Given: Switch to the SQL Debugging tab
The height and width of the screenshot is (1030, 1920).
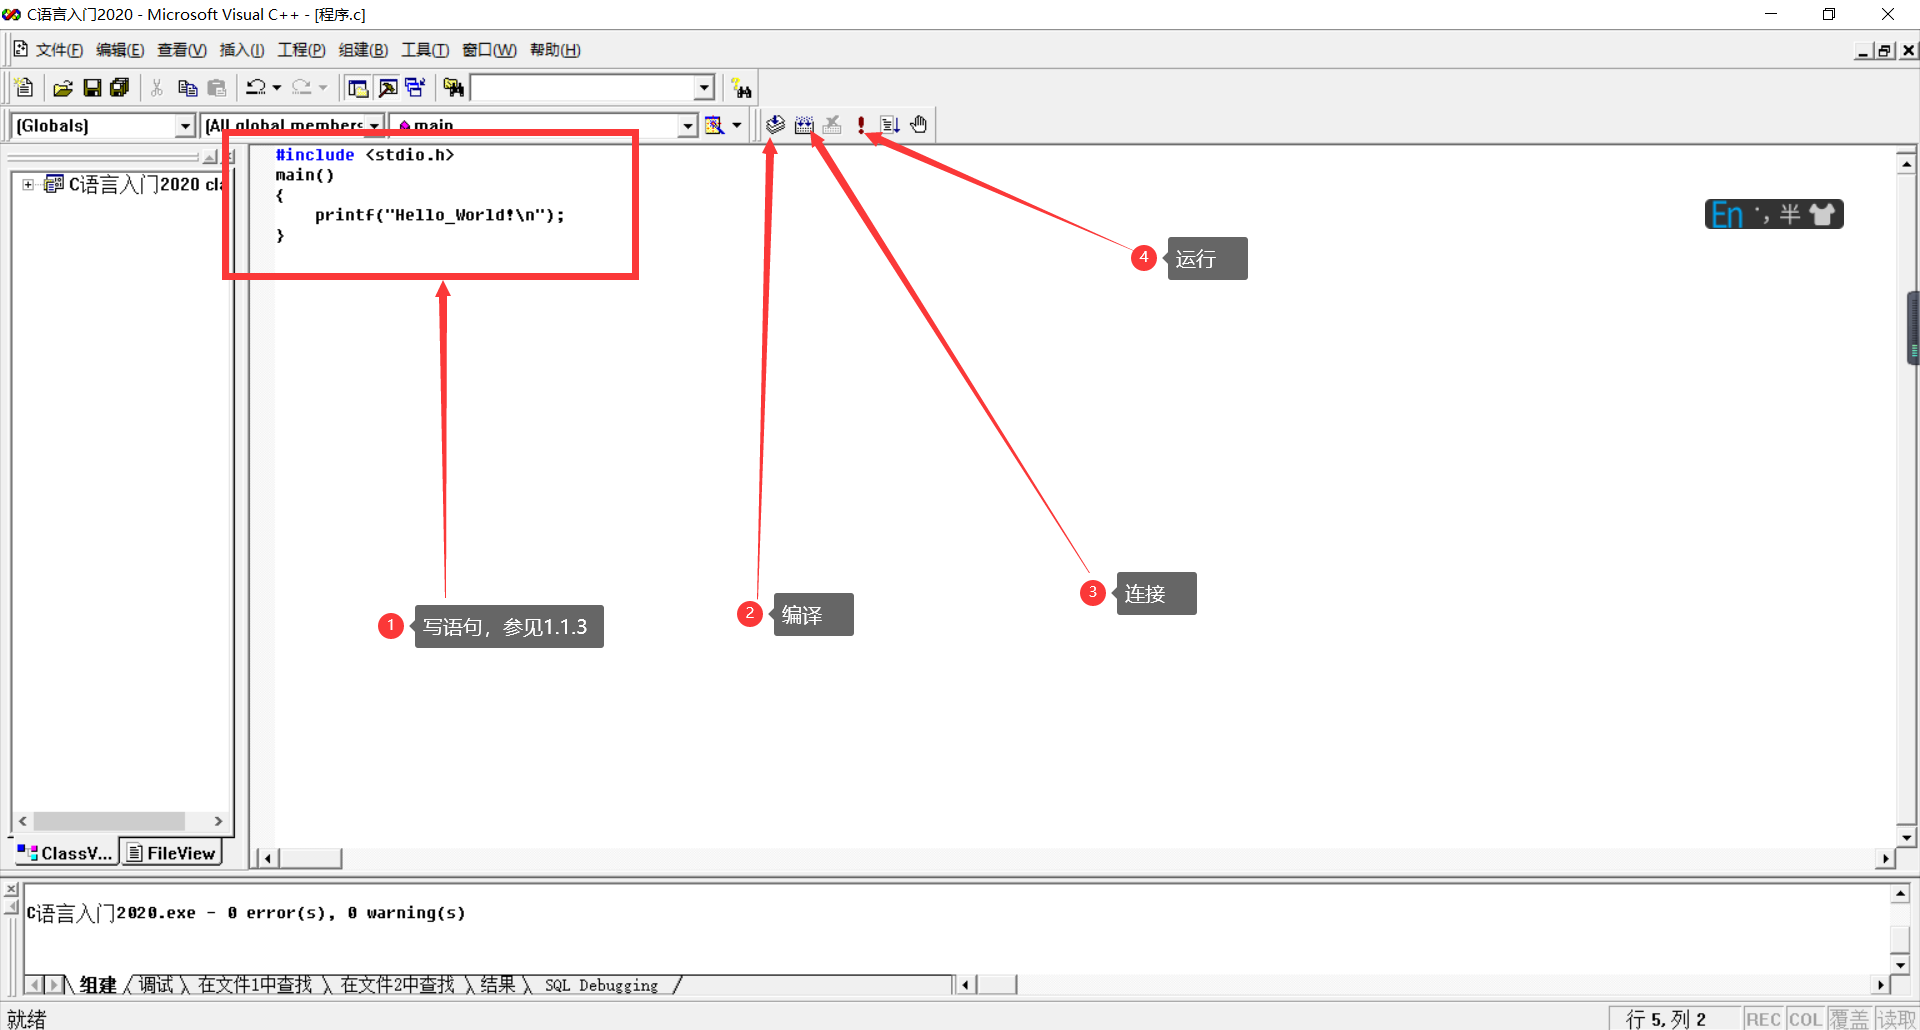Looking at the screenshot, I should point(602,985).
